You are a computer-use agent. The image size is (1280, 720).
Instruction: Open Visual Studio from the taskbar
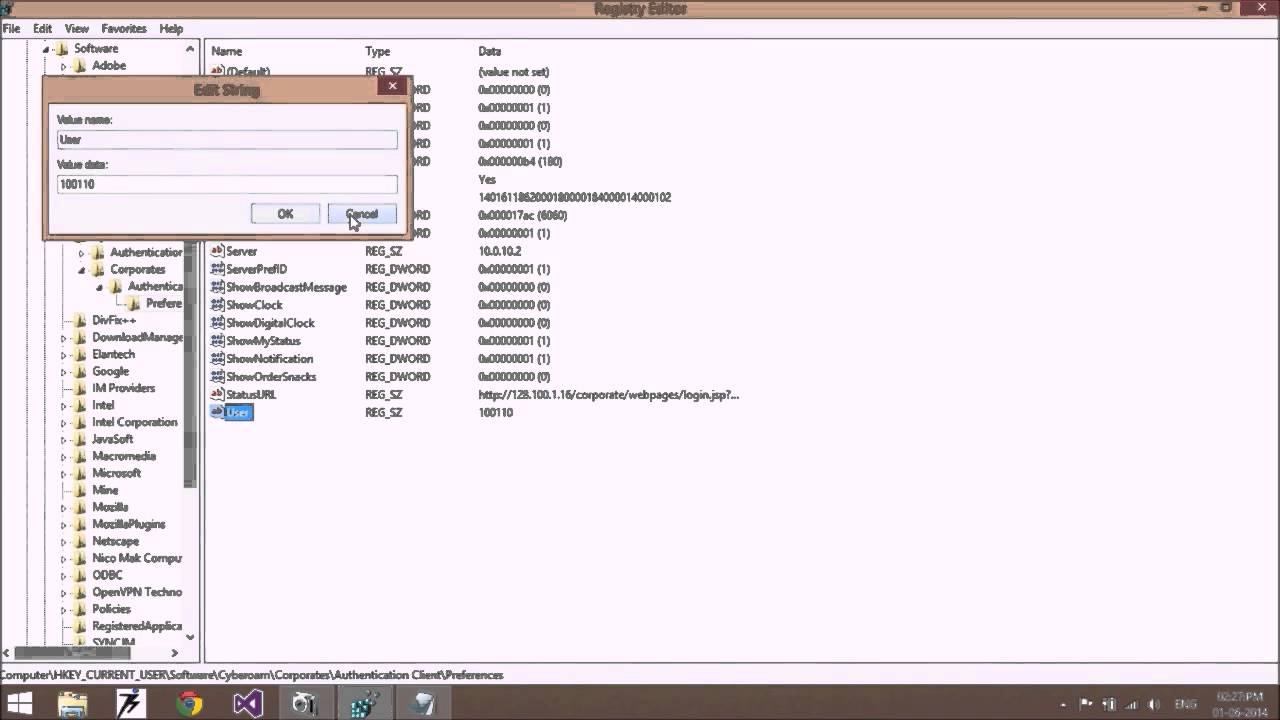[x=247, y=704]
